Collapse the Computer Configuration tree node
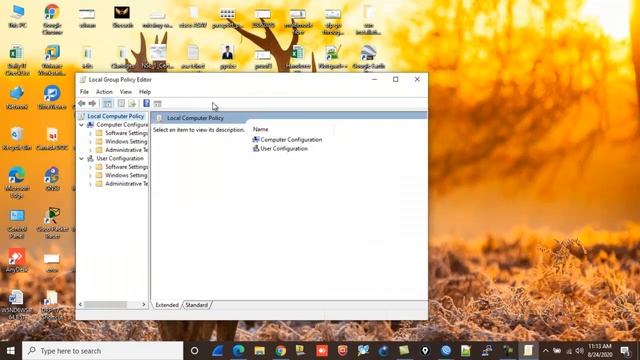640x360 pixels. click(x=82, y=125)
